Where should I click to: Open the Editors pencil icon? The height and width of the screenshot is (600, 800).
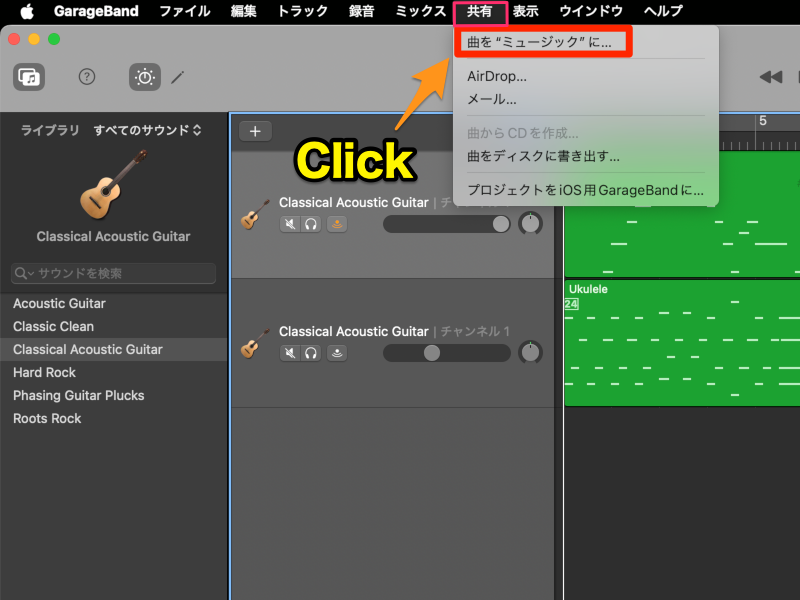coord(178,77)
